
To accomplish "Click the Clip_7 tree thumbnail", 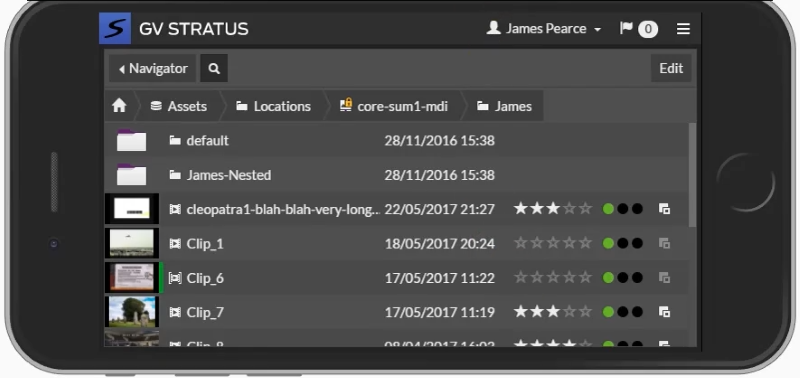I will coord(132,312).
